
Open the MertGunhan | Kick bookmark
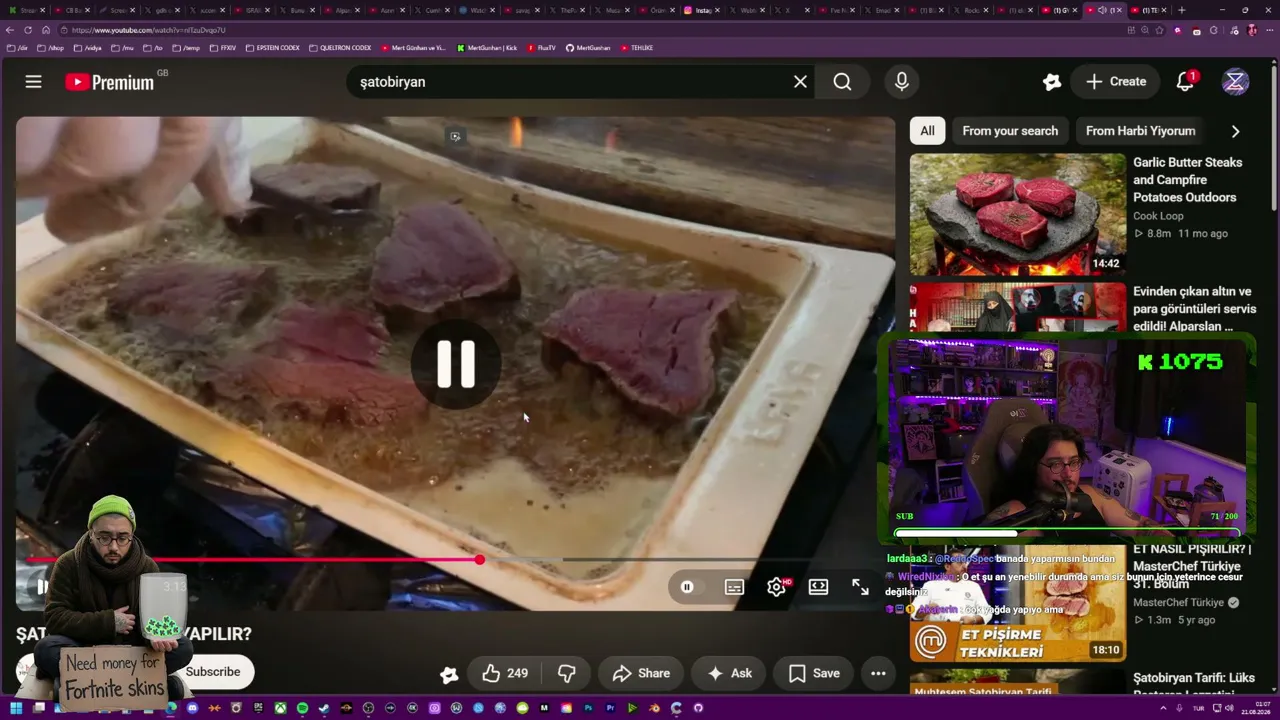point(487,48)
